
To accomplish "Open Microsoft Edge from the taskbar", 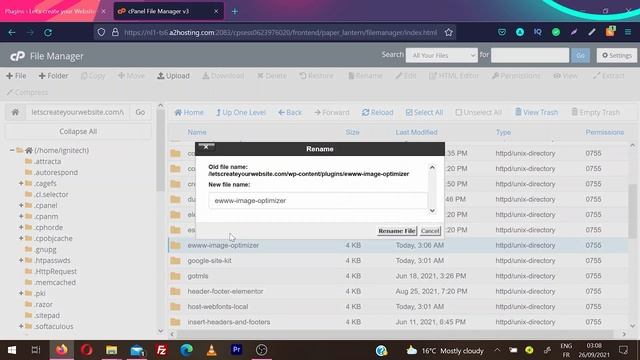I will [x=187, y=350].
